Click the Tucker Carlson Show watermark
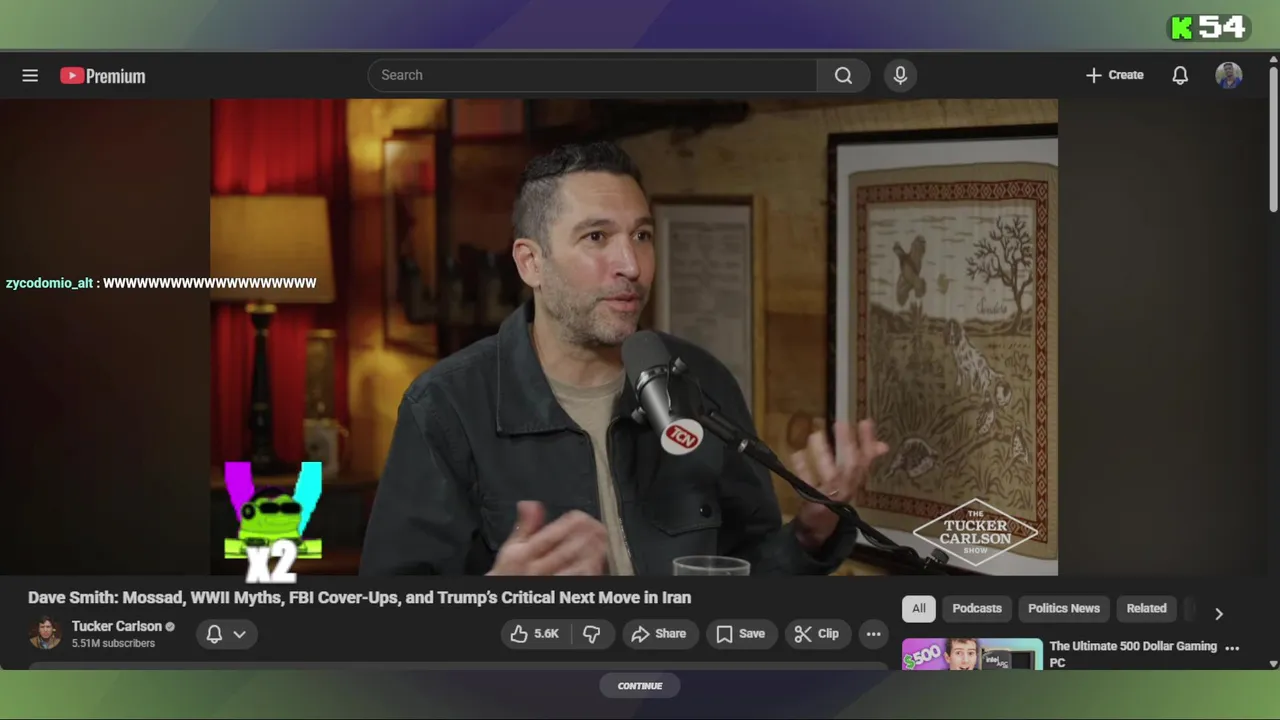Screen dimensions: 1280x720 [x=976, y=533]
